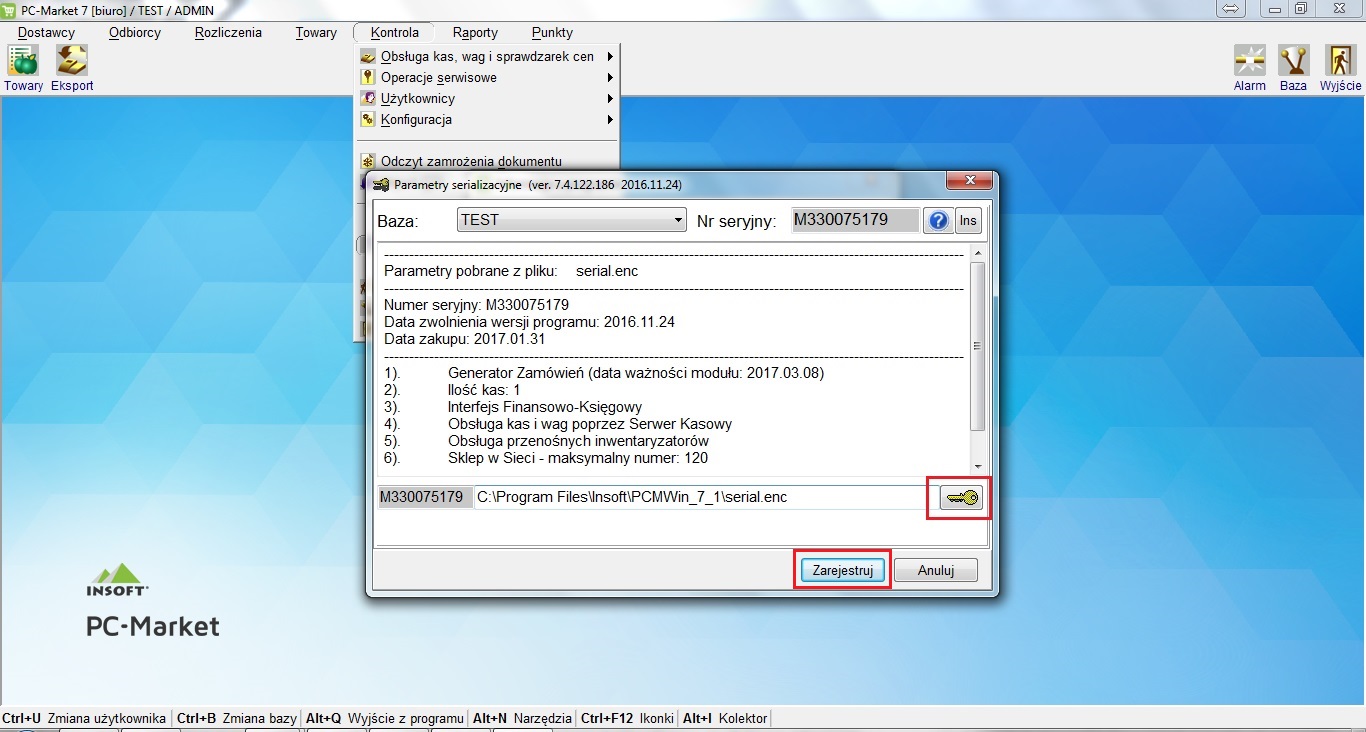Open the Eksport toolbar icon
Image resolution: width=1366 pixels, height=732 pixels.
pyautogui.click(x=72, y=61)
